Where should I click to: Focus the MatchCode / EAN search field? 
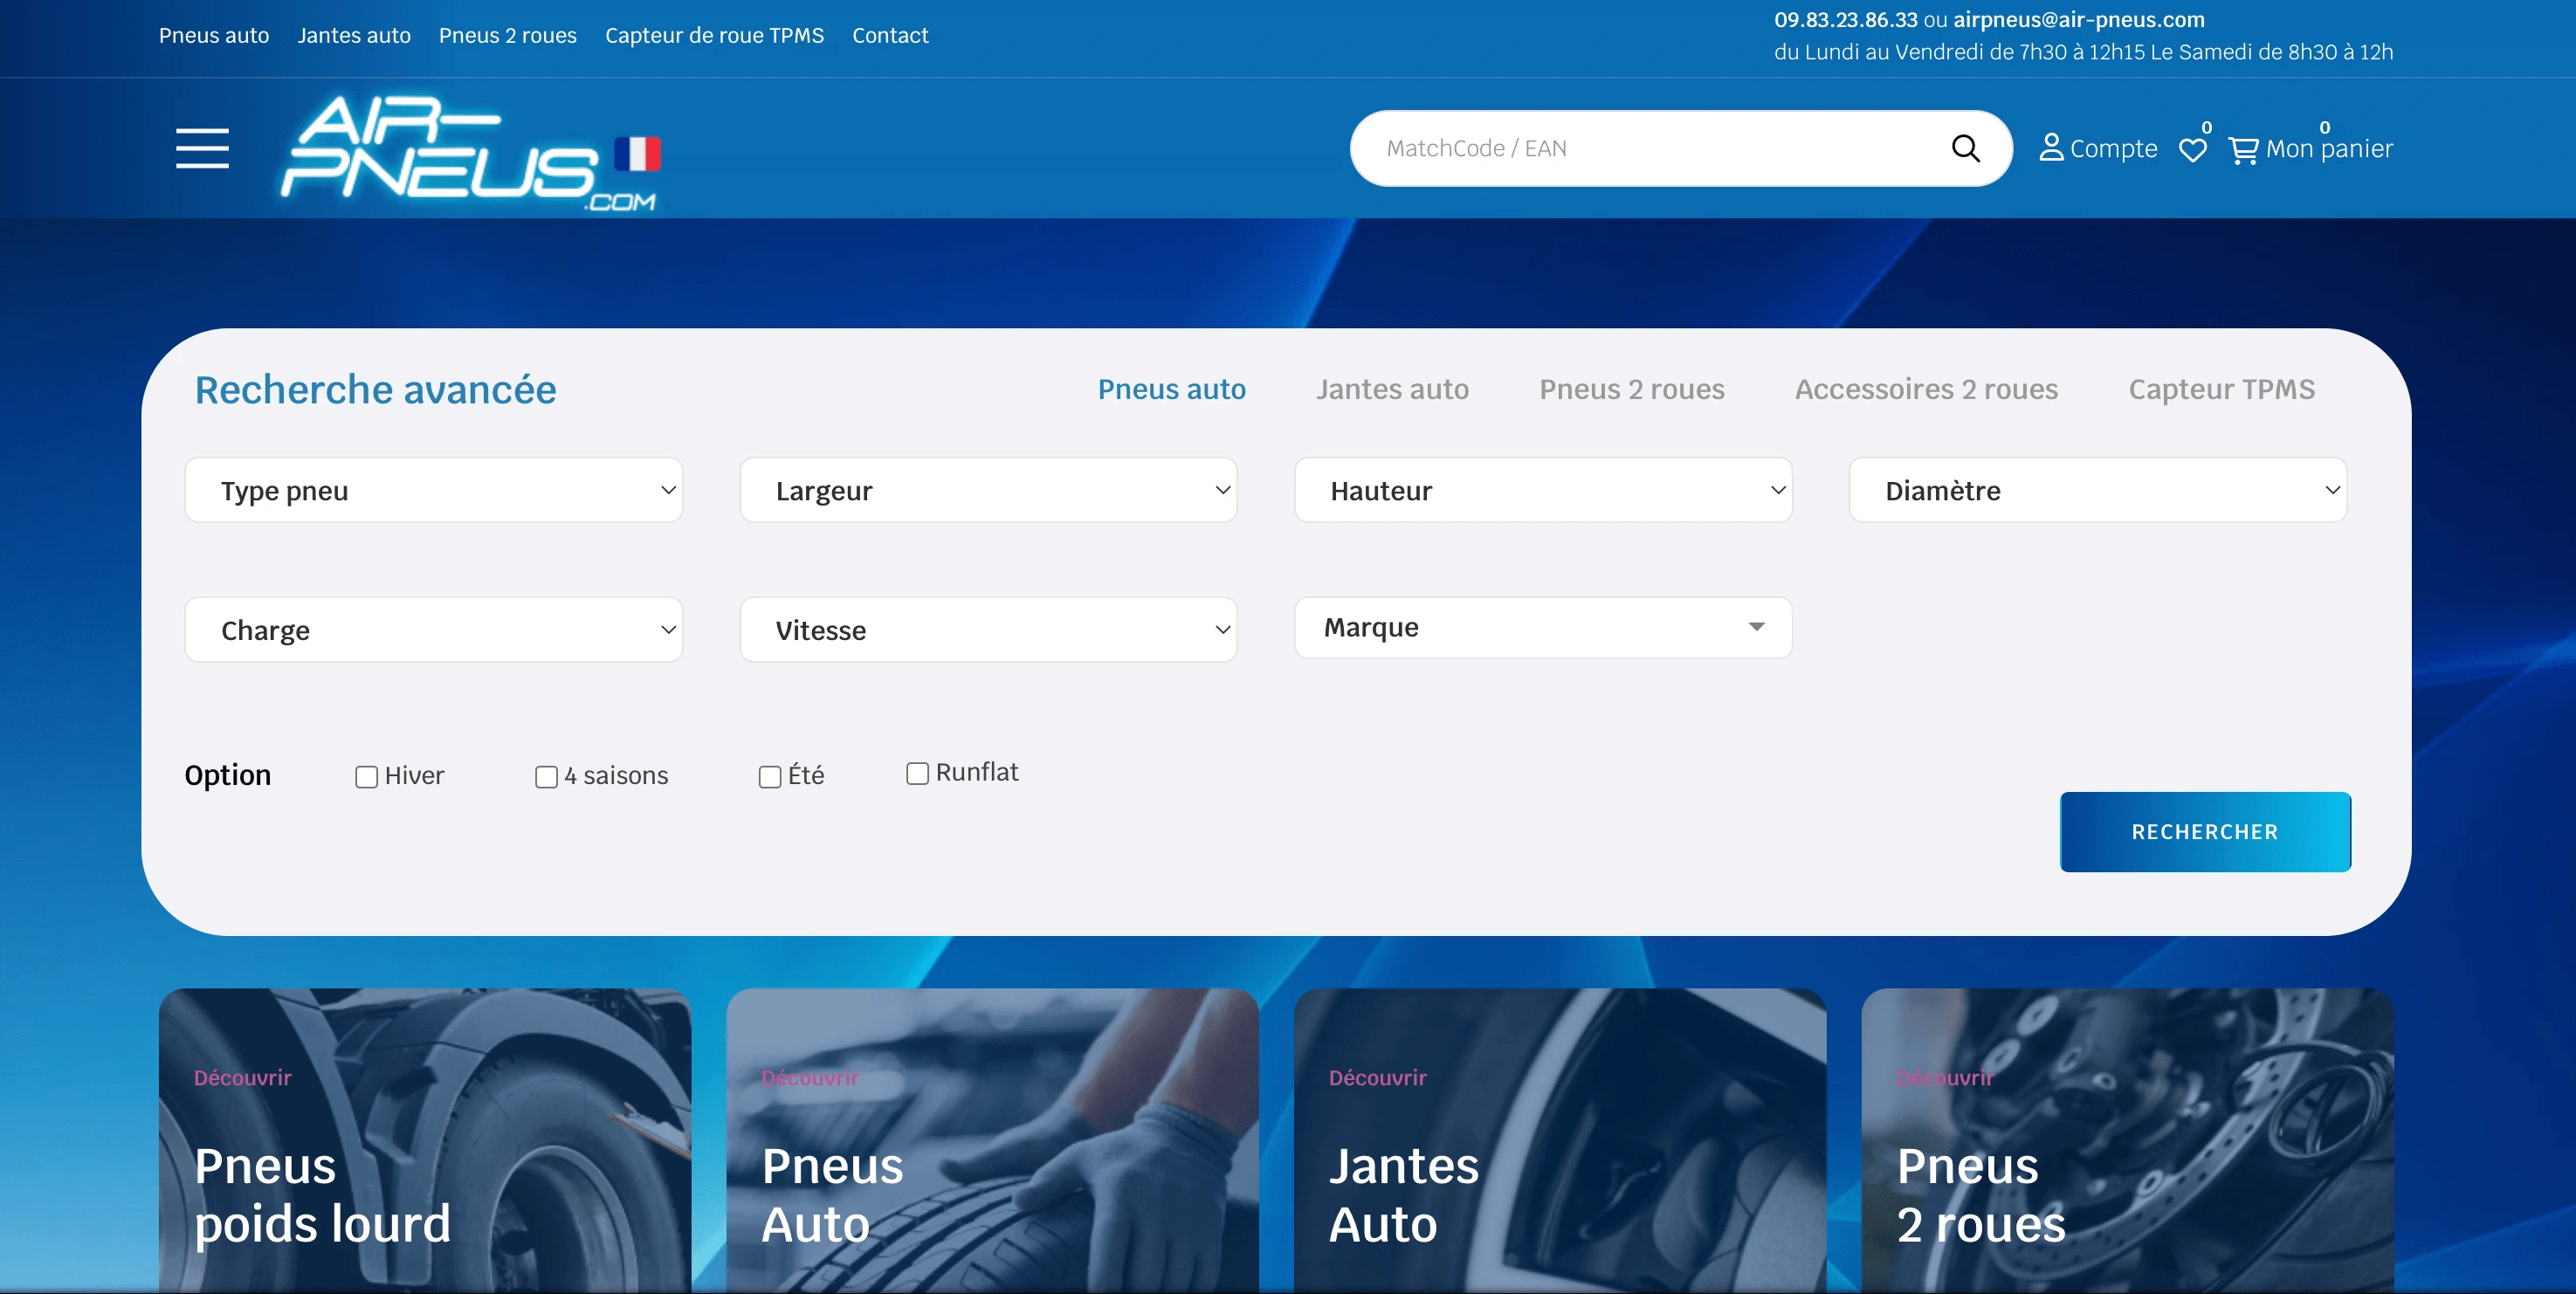pyautogui.click(x=1650, y=148)
